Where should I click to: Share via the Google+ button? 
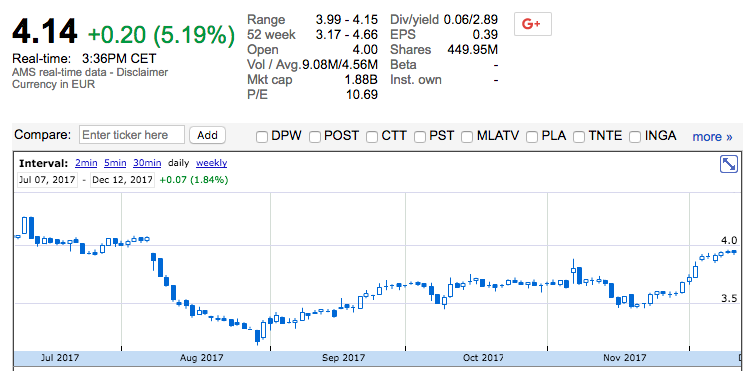[533, 24]
